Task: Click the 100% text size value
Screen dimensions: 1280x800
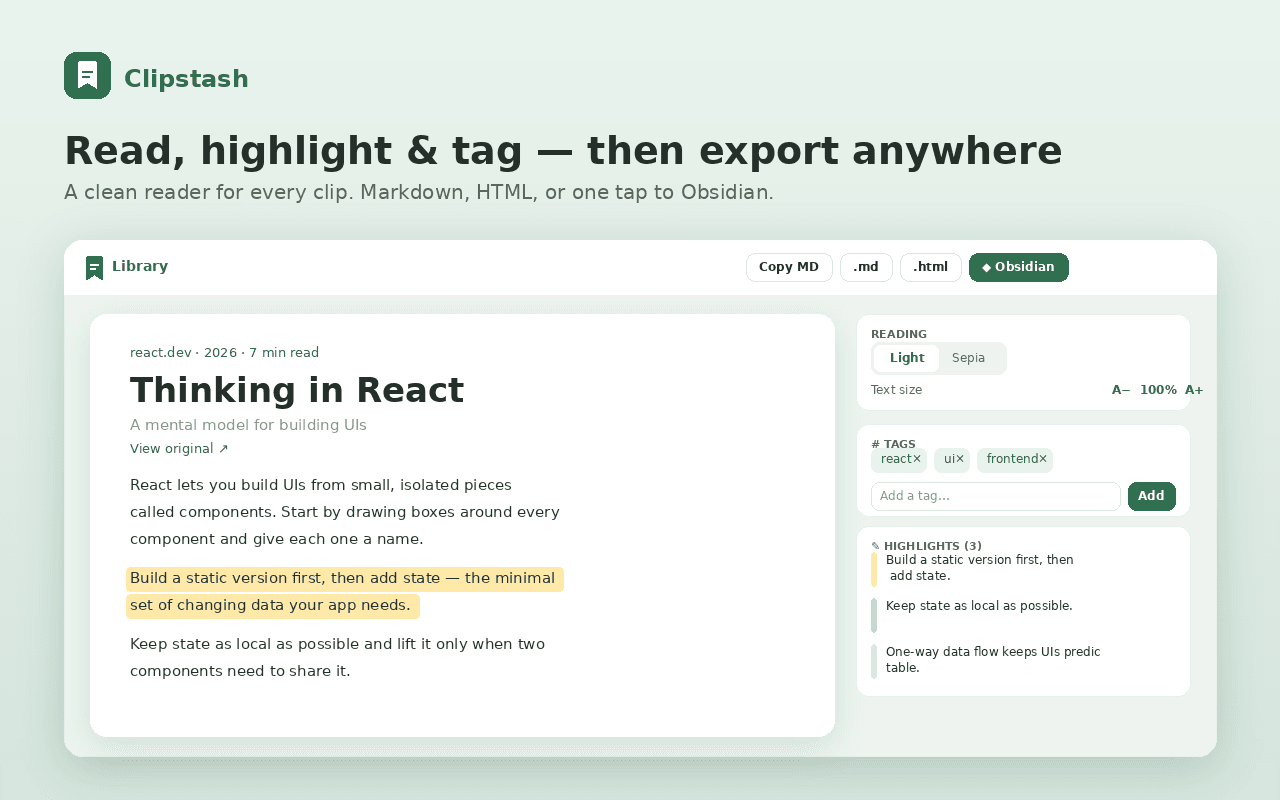Action: [x=1158, y=390]
